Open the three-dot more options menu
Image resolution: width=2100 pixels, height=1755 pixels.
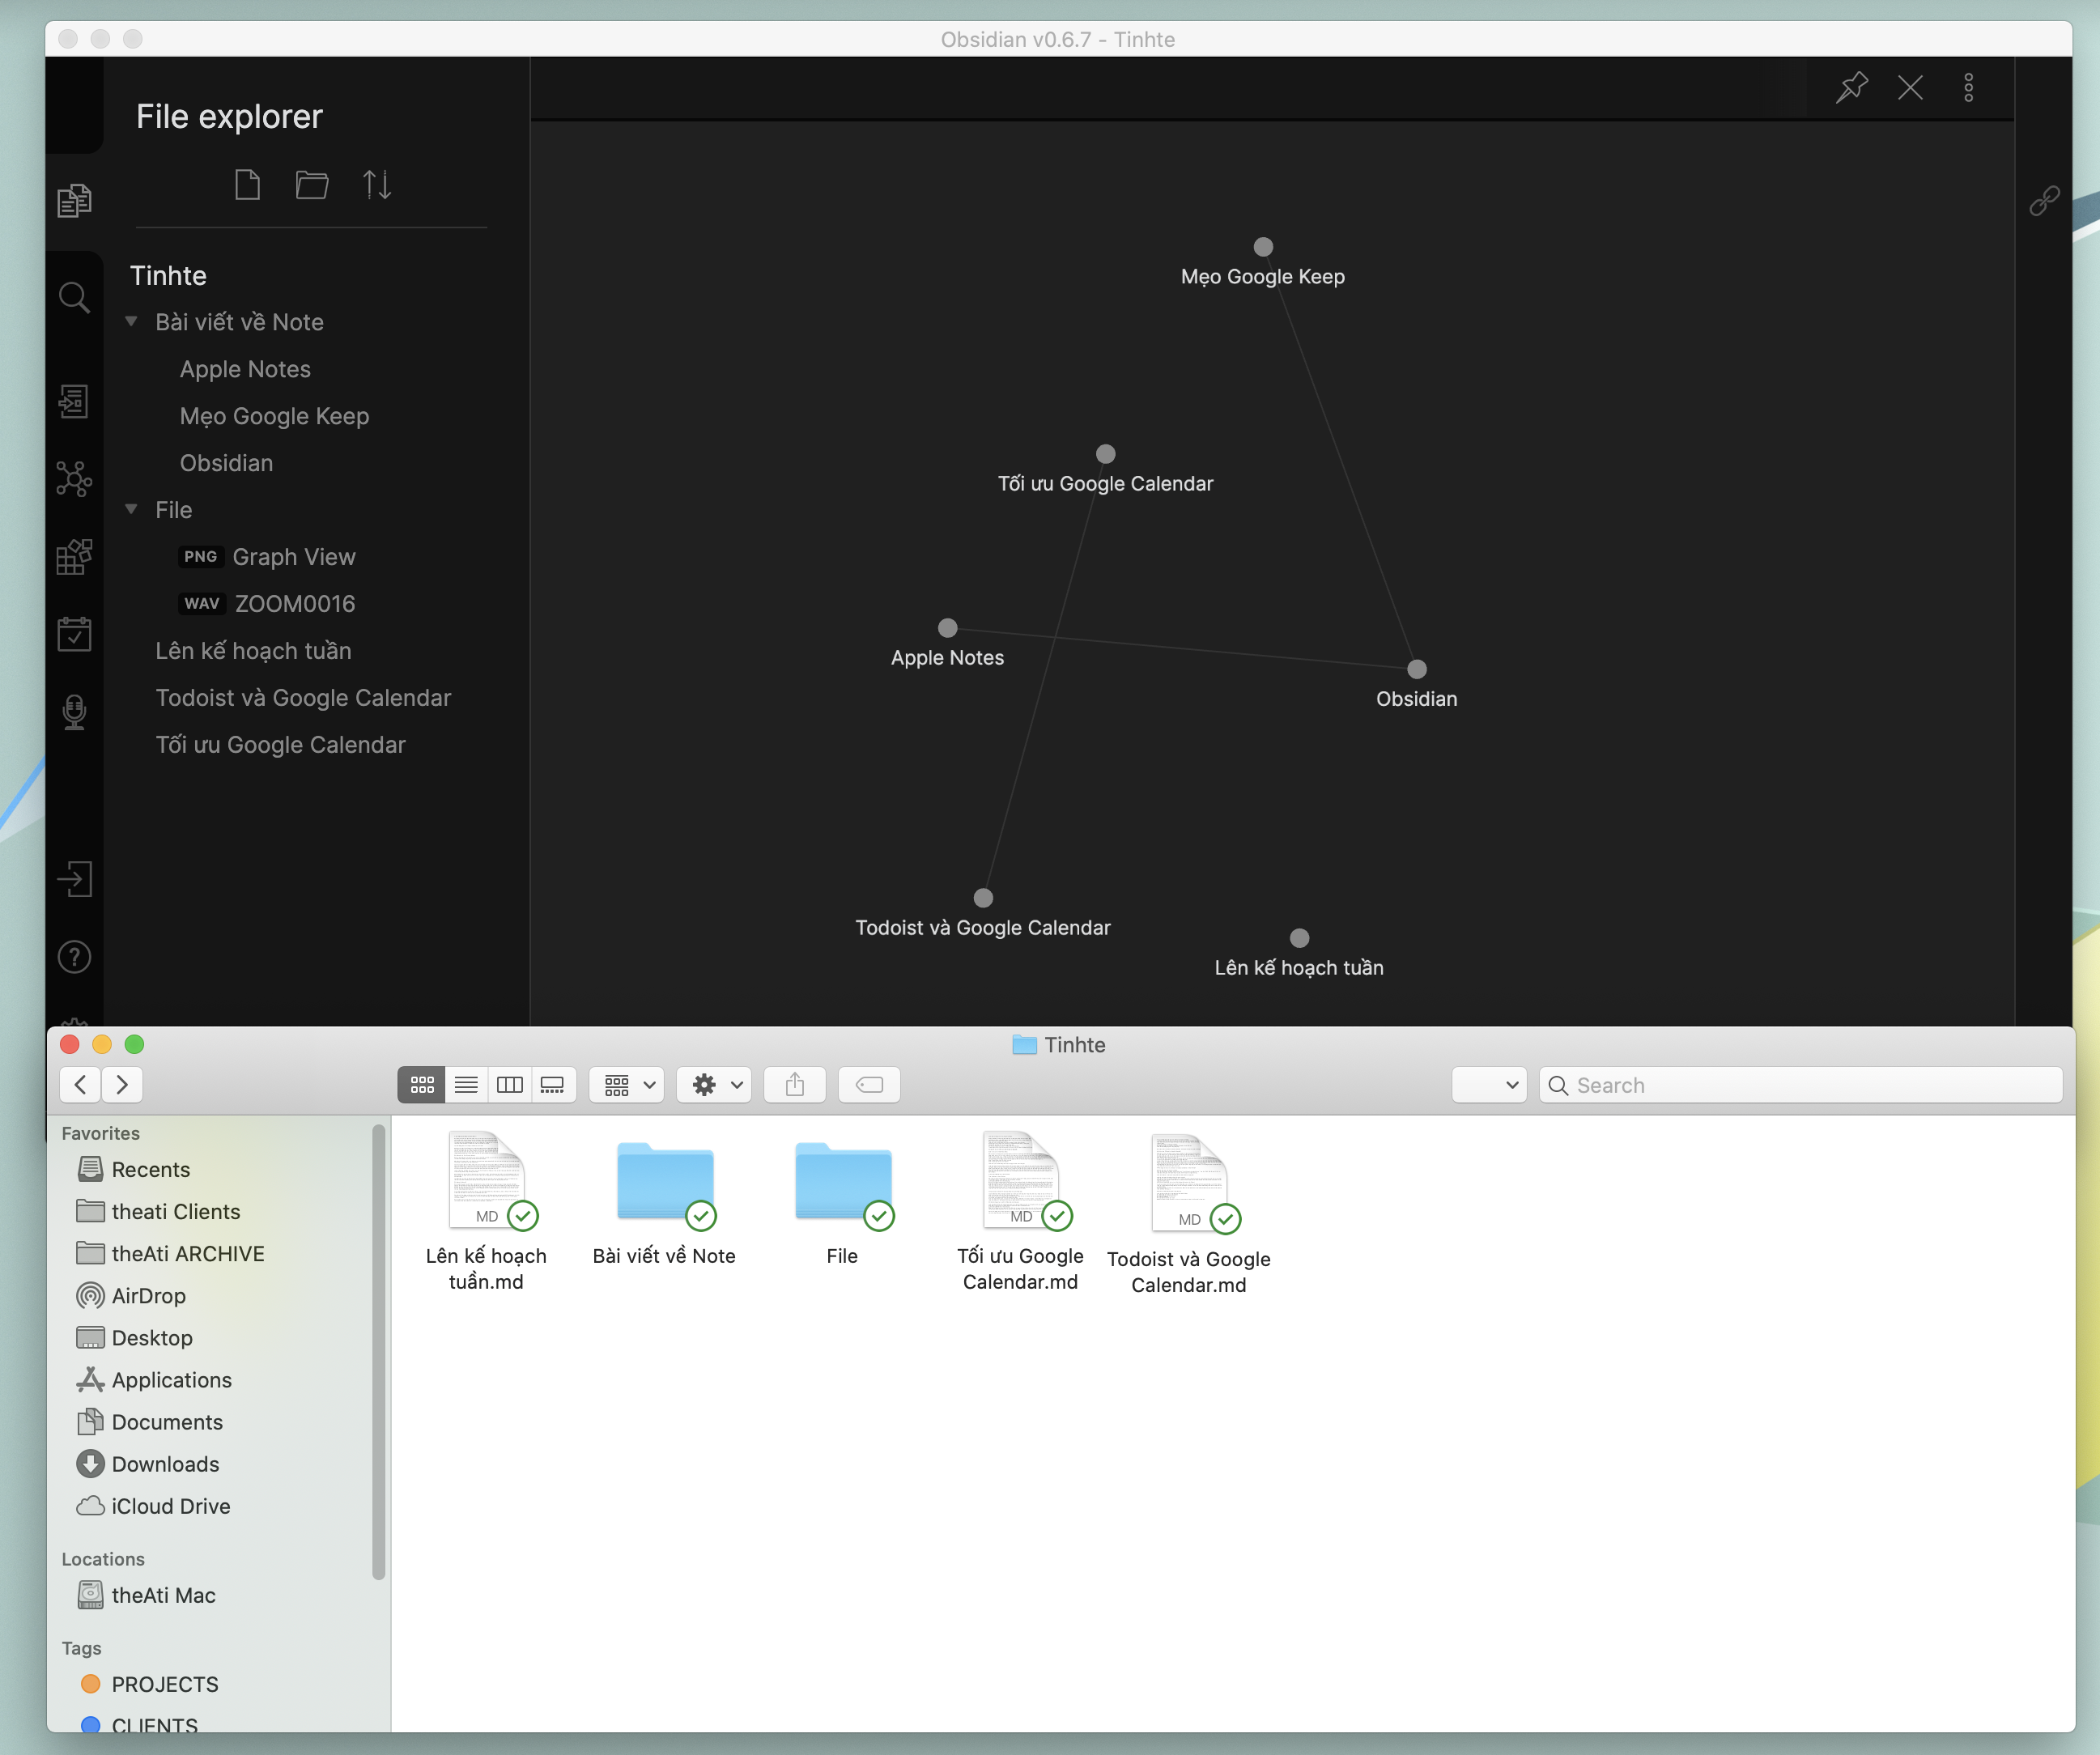[x=1968, y=88]
